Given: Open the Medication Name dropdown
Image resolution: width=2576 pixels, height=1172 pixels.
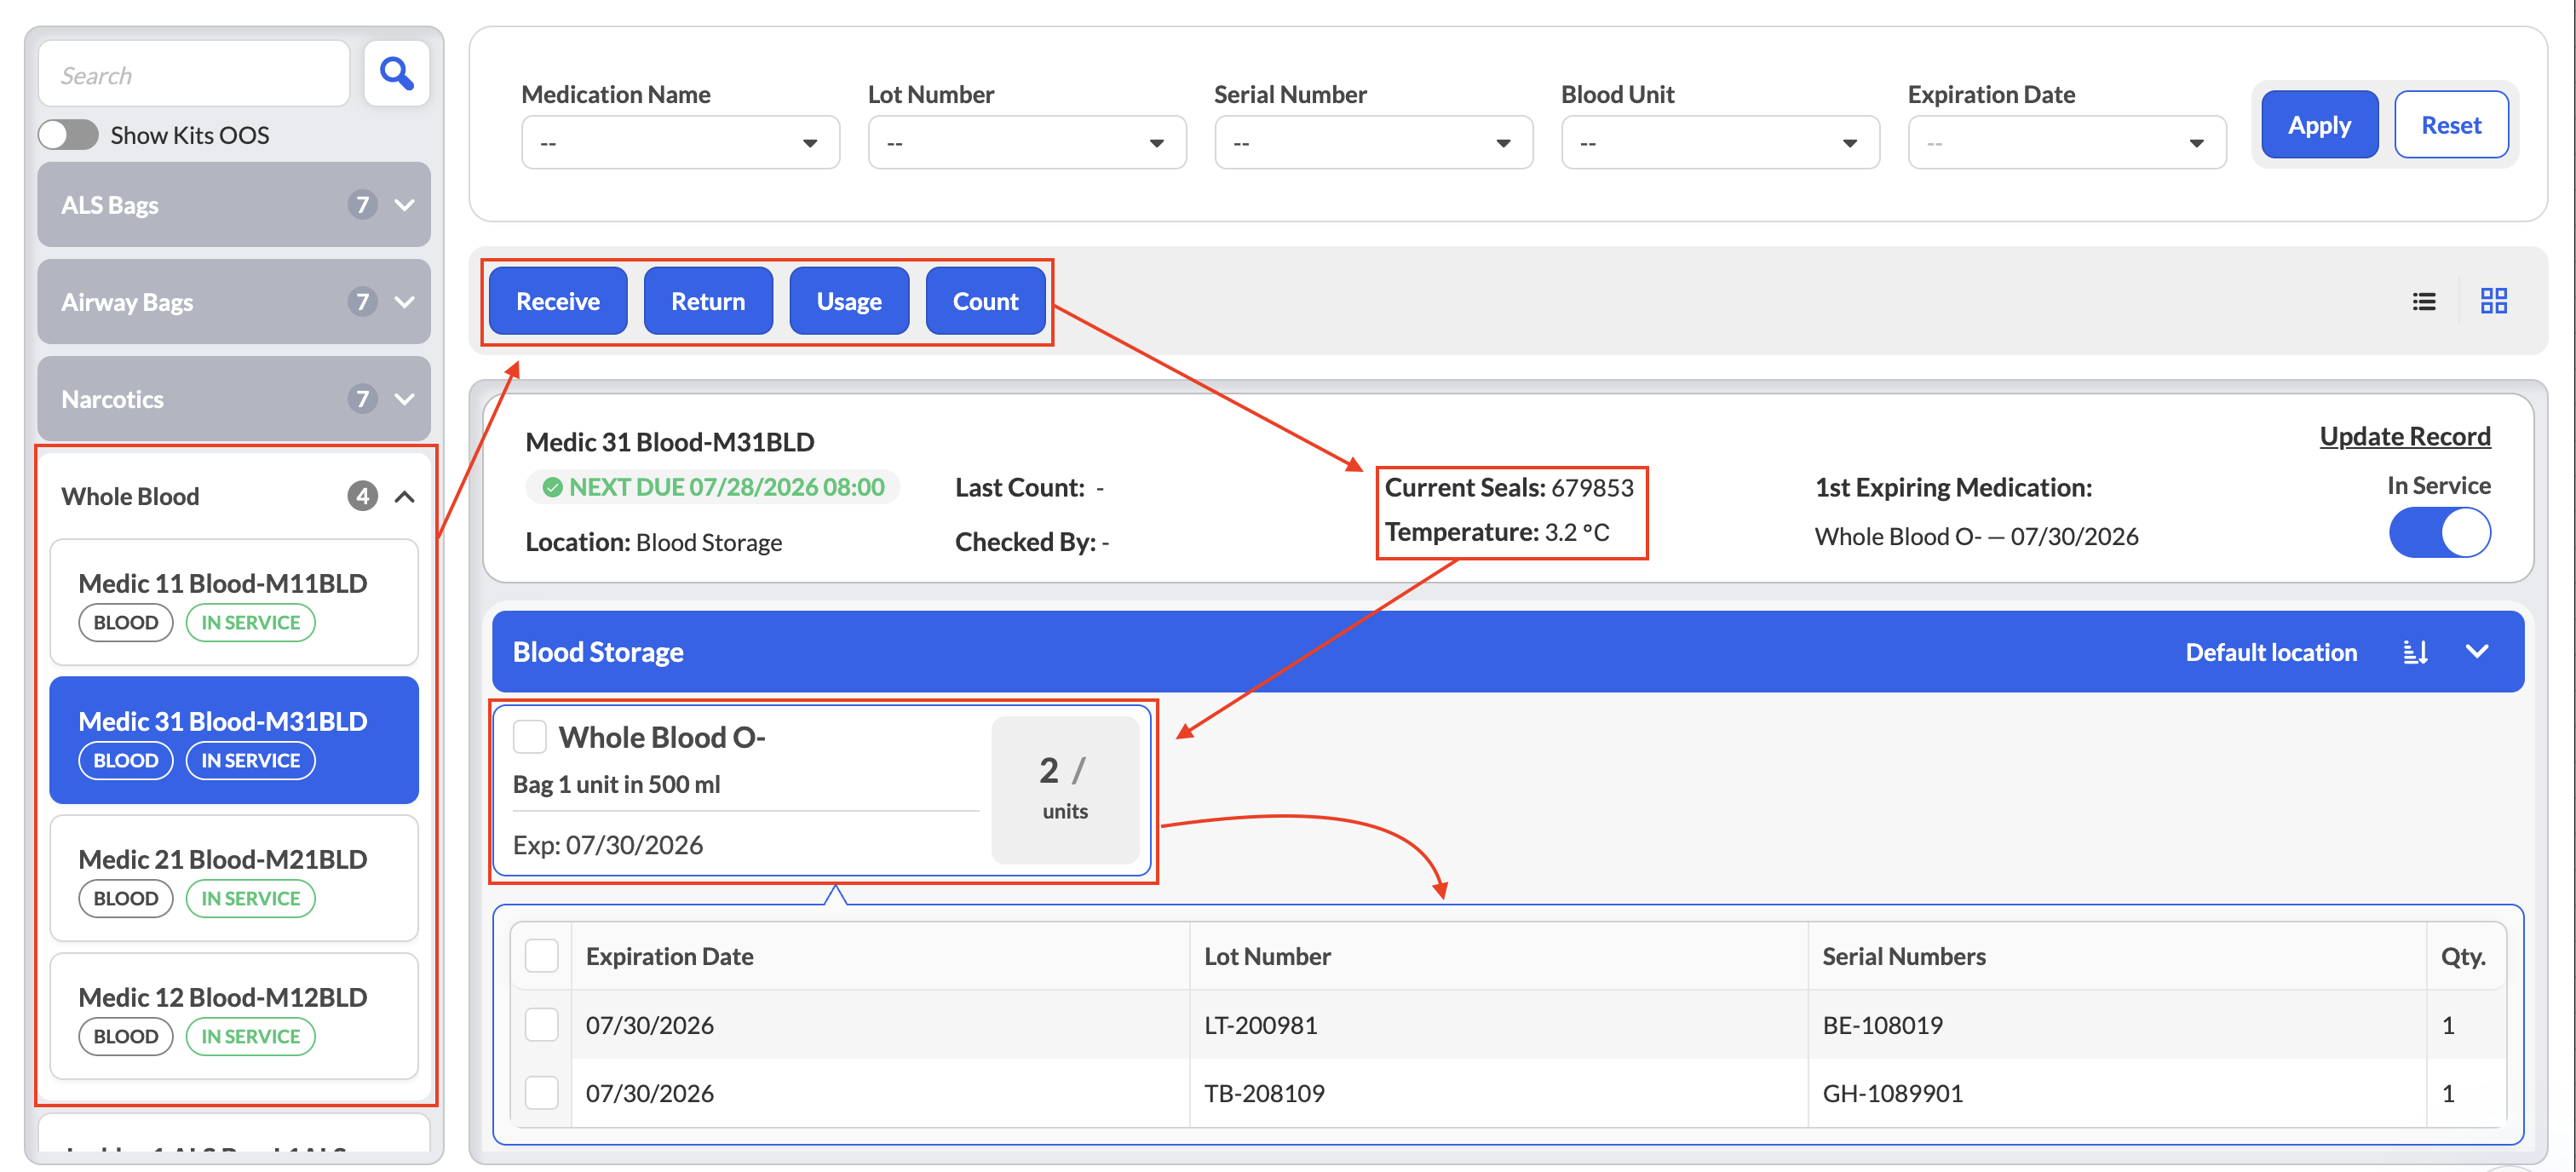Looking at the screenshot, I should click(x=680, y=143).
